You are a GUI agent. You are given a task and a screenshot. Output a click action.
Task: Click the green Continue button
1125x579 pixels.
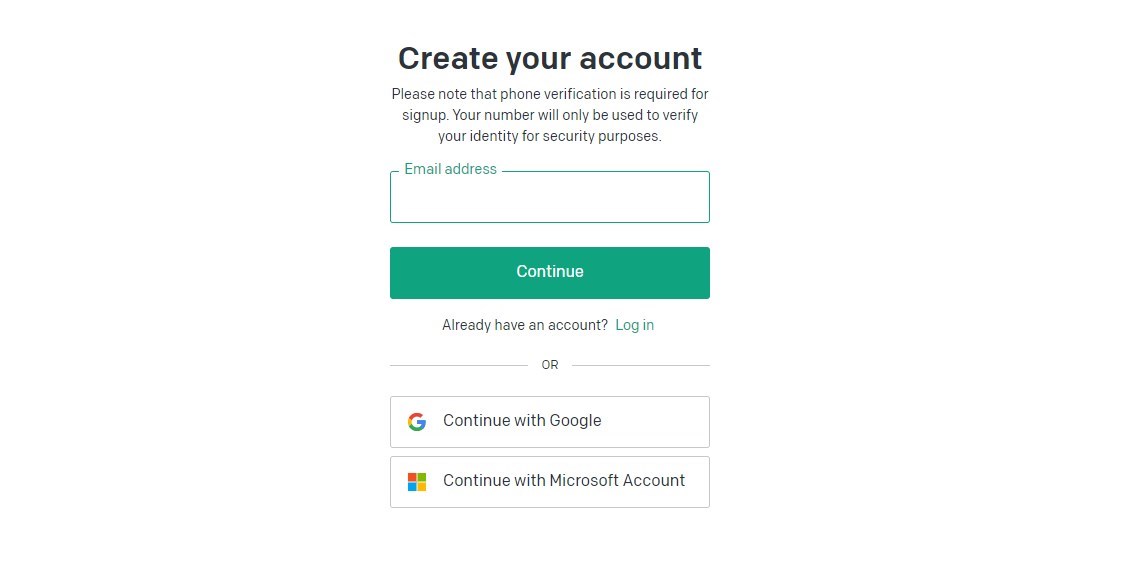[x=550, y=273]
